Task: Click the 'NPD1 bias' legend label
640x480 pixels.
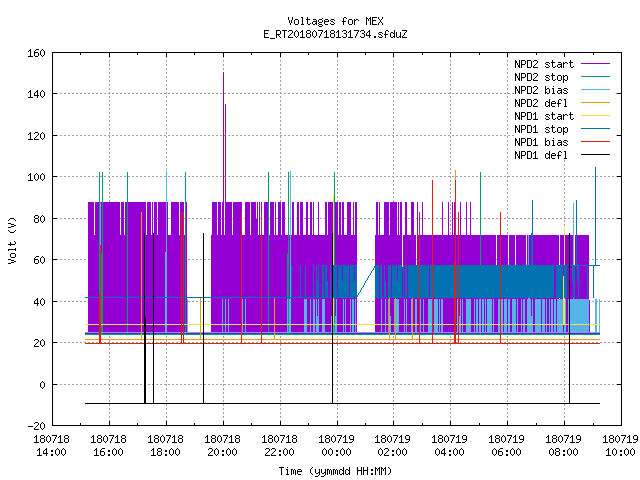Action: [x=541, y=142]
